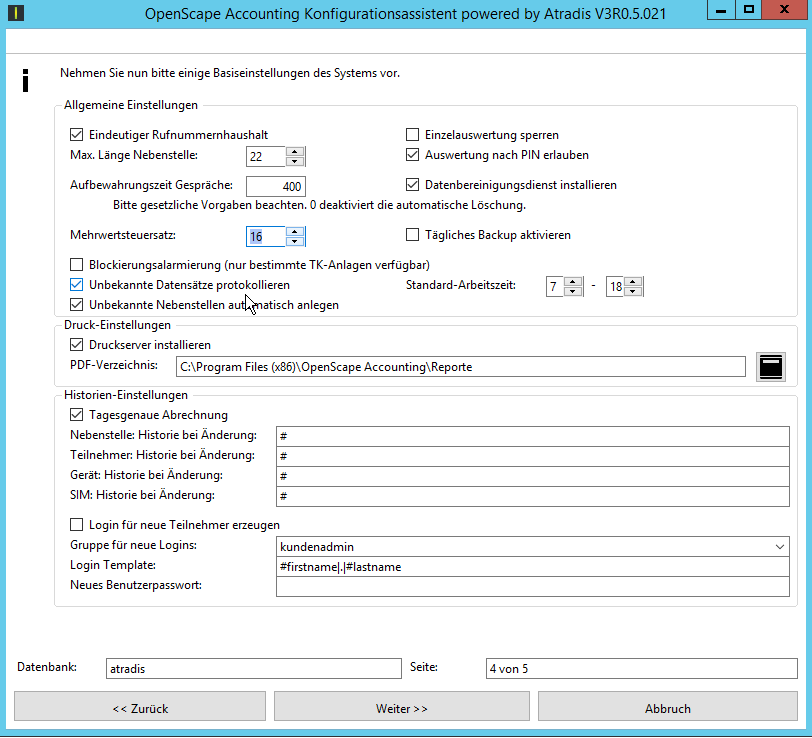
Task: Click the Datenbank field
Action: coord(254,669)
